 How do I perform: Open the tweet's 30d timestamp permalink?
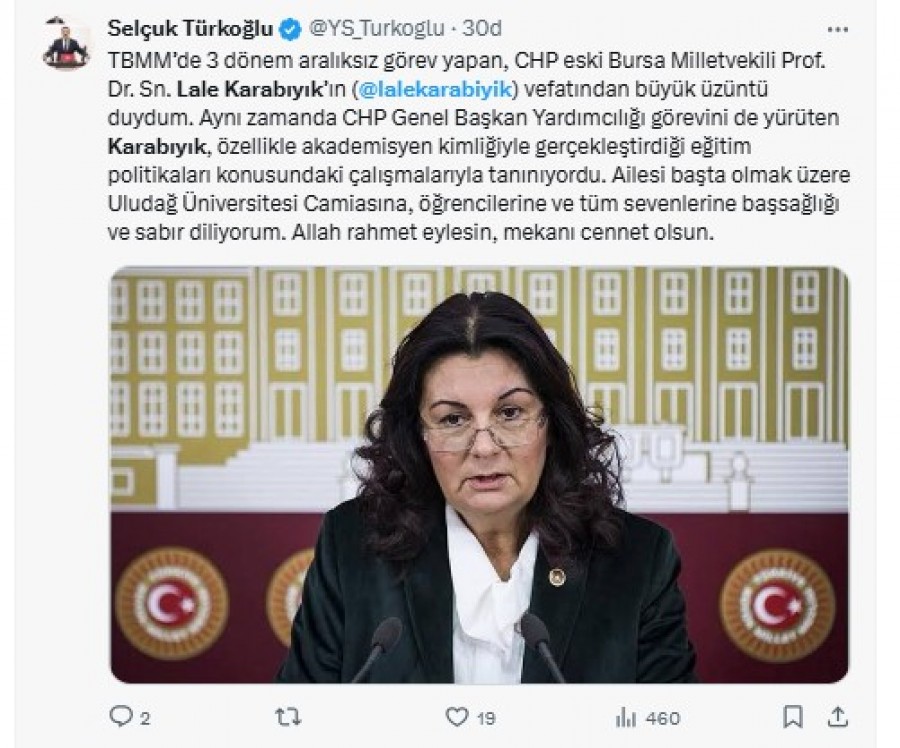click(482, 28)
